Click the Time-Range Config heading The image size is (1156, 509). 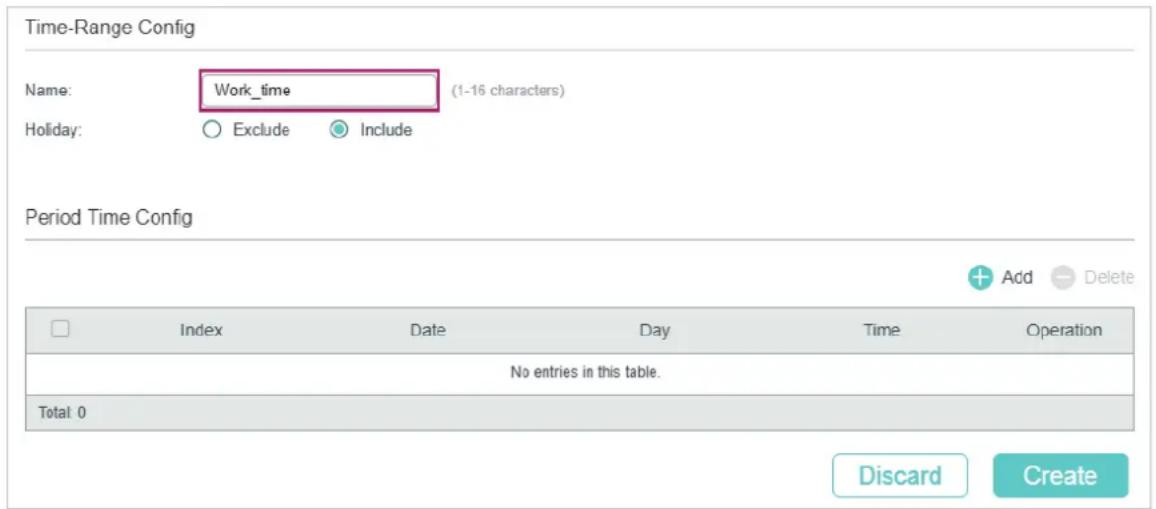click(x=110, y=28)
